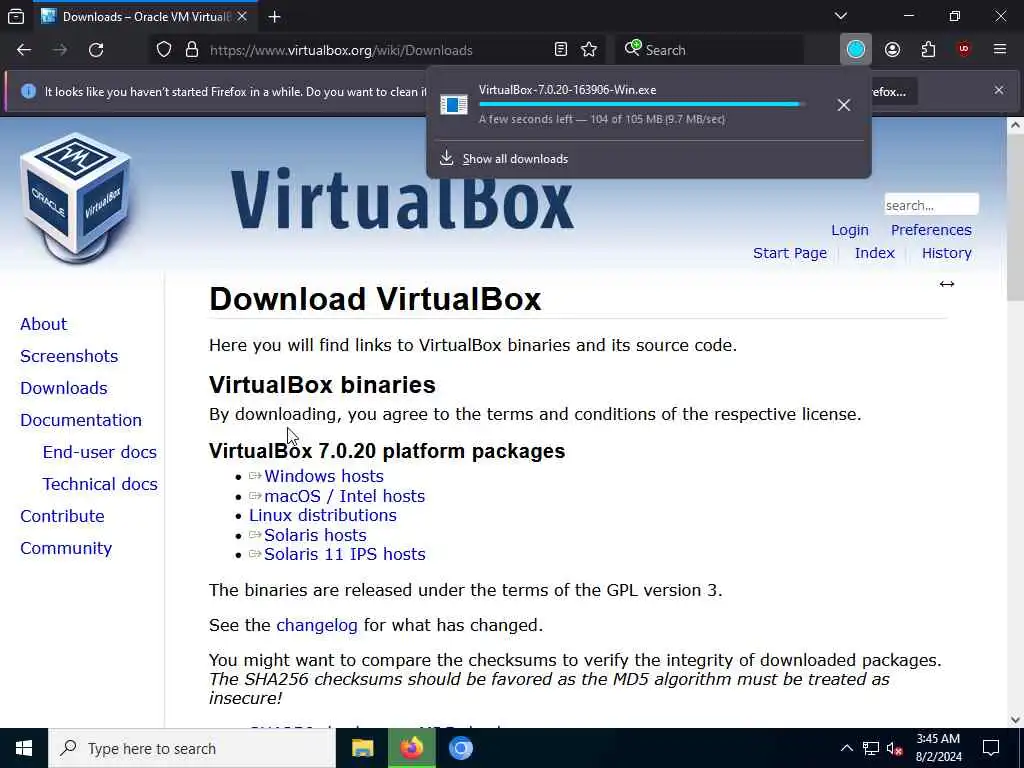Open Community in the sidebar
1024x768 pixels.
(x=65, y=548)
